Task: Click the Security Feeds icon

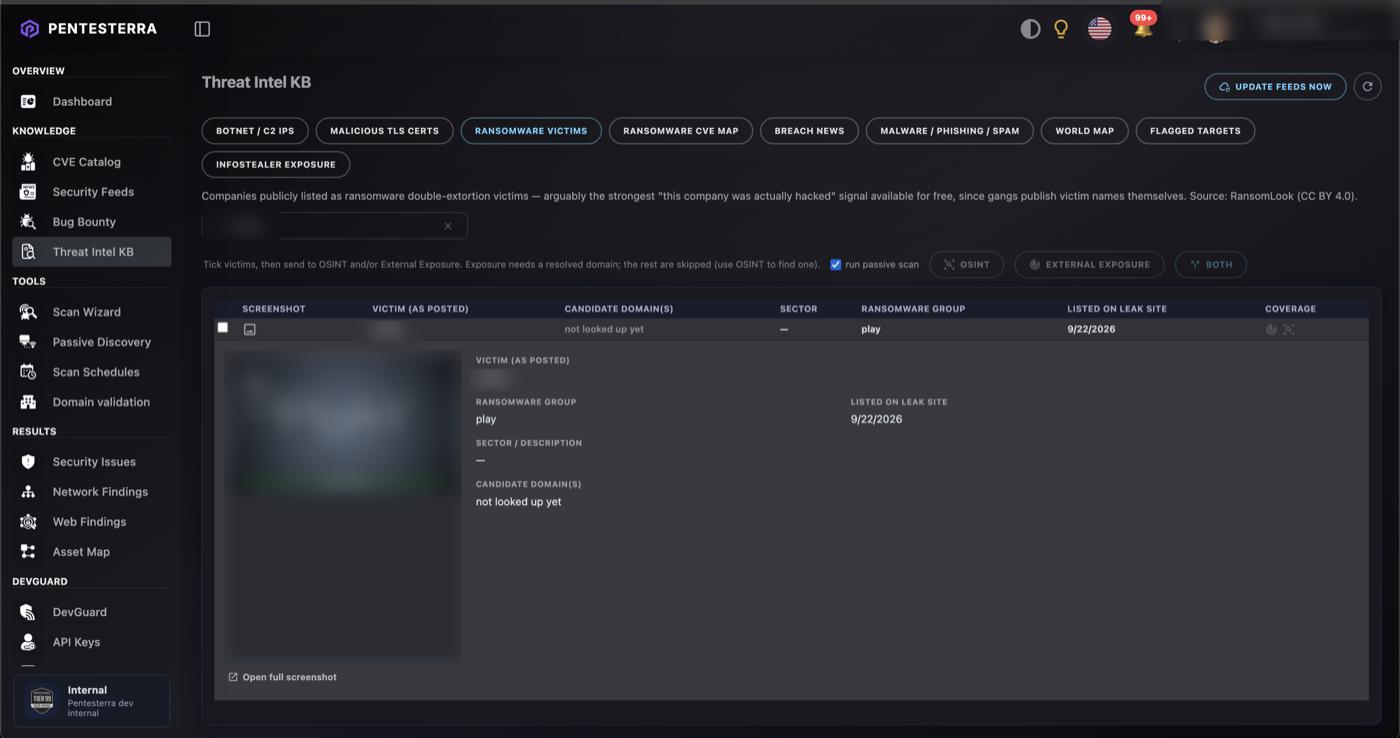Action: point(28,192)
